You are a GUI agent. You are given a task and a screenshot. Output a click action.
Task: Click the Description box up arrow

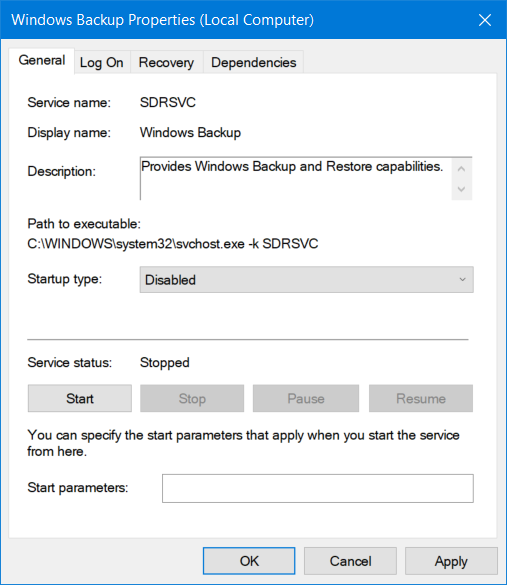pos(461,169)
